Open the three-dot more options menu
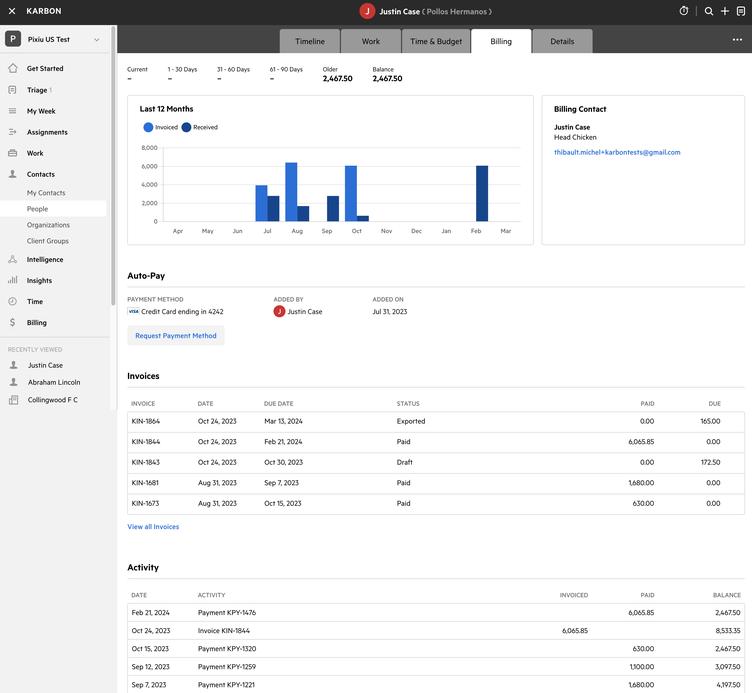Screen dimensions: 752x693 point(737,40)
